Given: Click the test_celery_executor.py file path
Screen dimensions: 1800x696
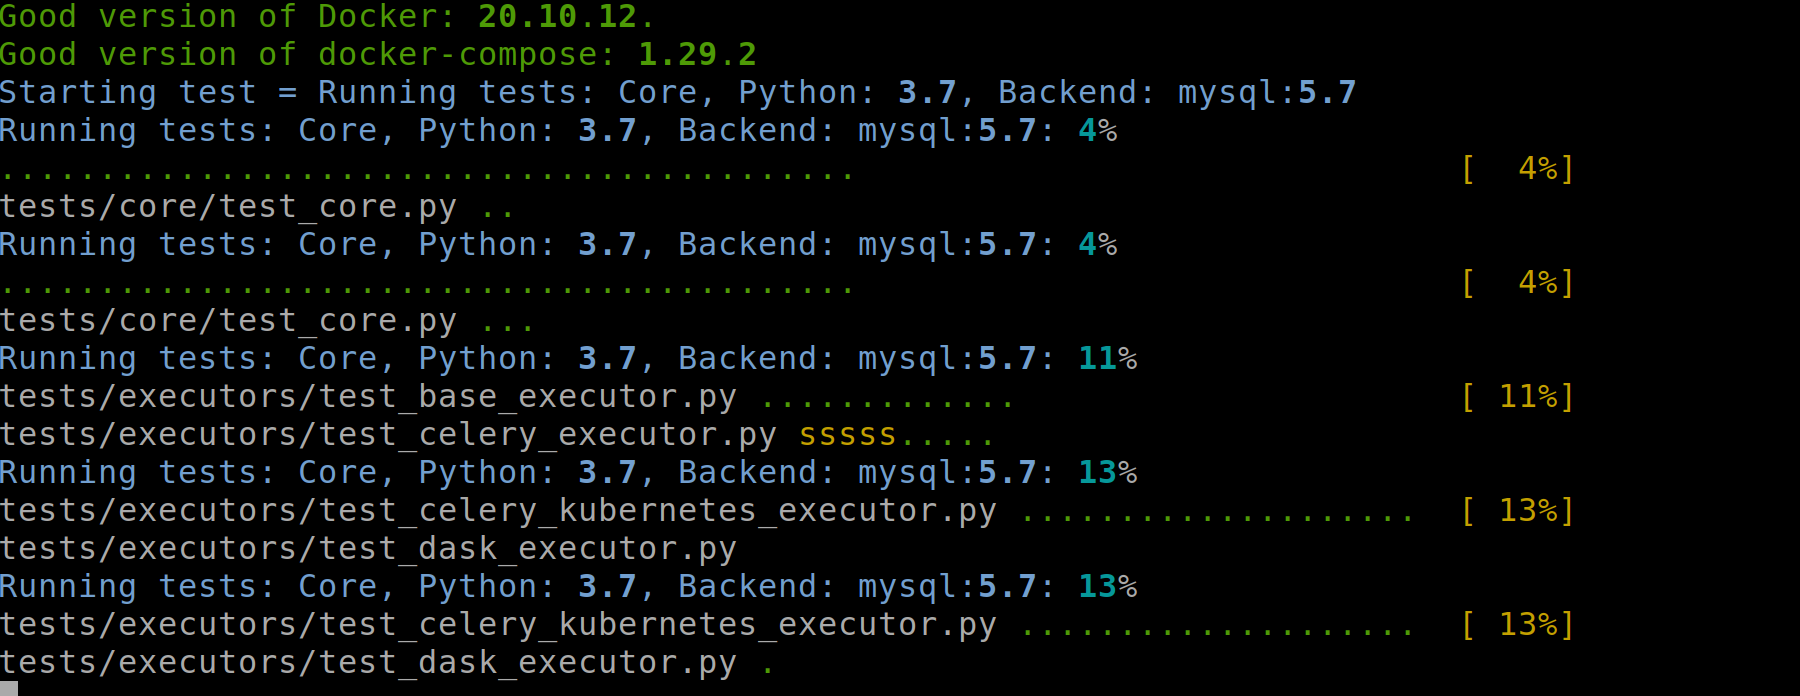Looking at the screenshot, I should click(388, 434).
